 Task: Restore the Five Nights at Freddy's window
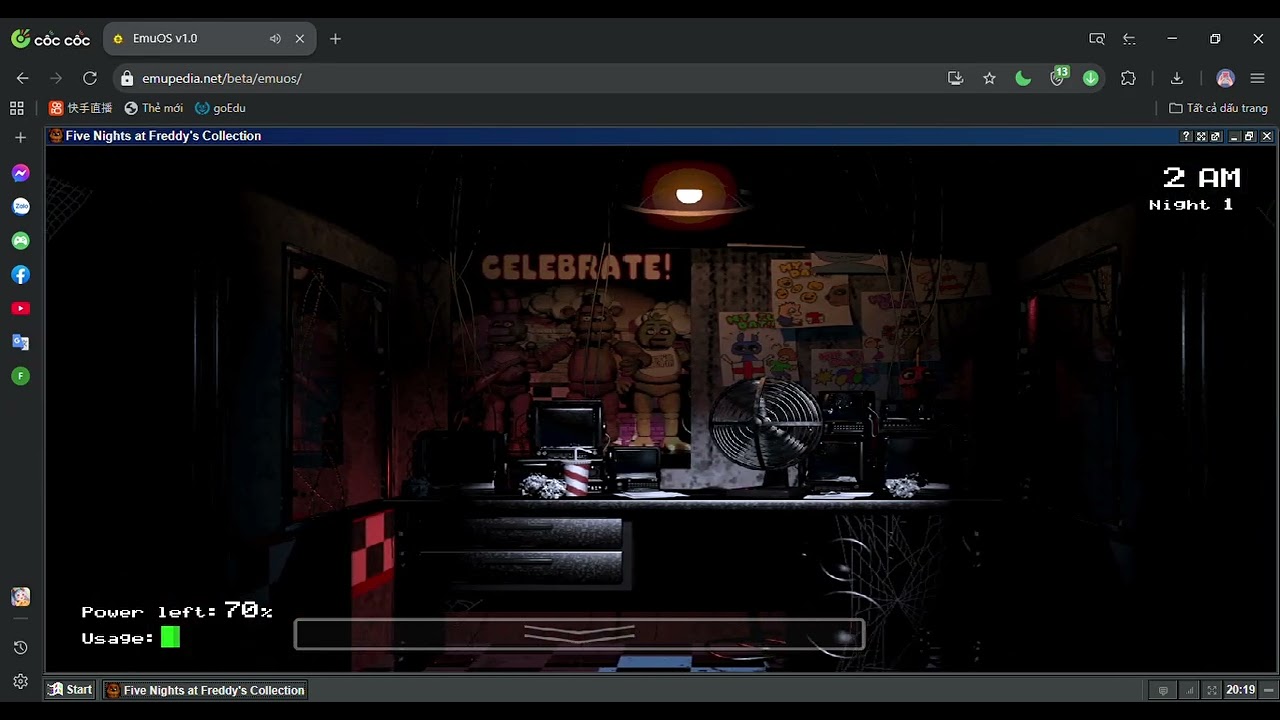click(1250, 136)
